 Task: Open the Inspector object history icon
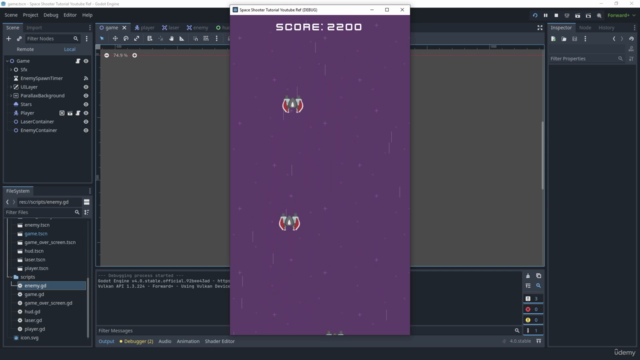[631, 39]
